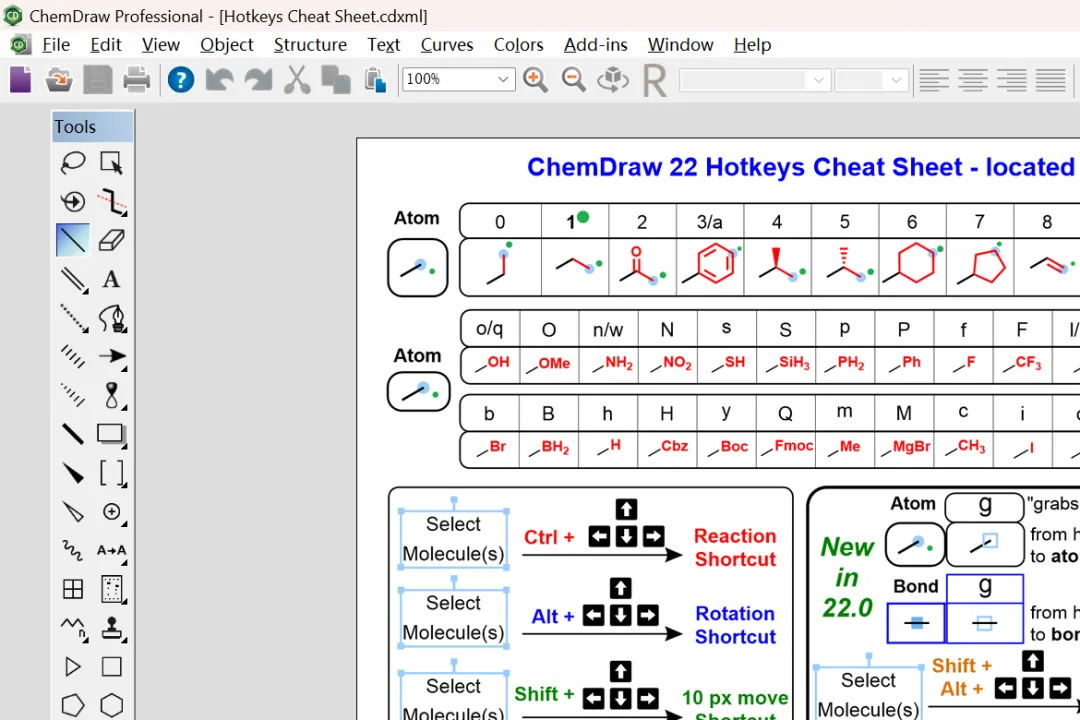This screenshot has height=720, width=1080.
Task: Select the Marquee selection tool
Action: point(111,163)
